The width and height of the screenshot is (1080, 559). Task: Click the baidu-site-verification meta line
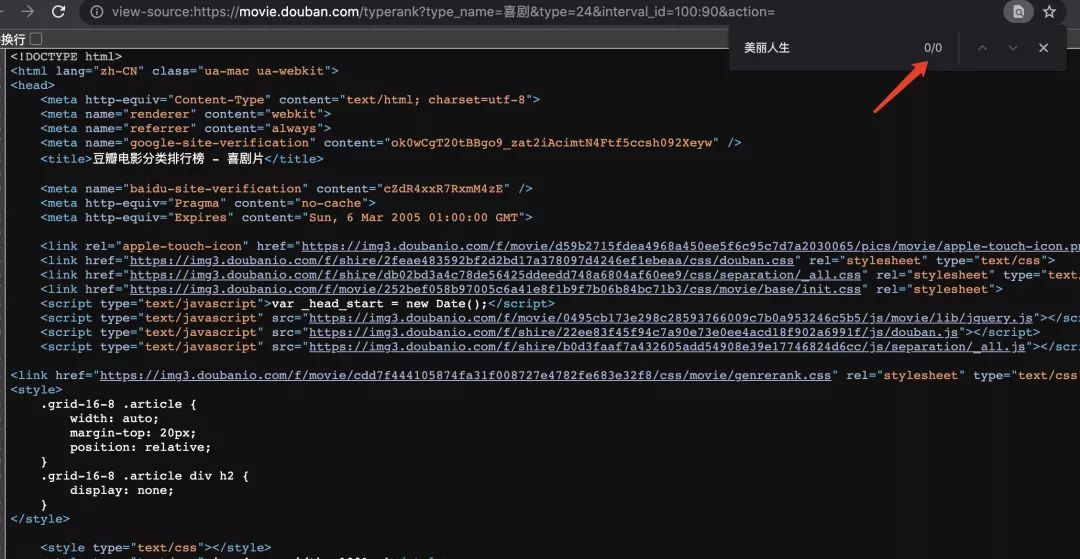[287, 189]
